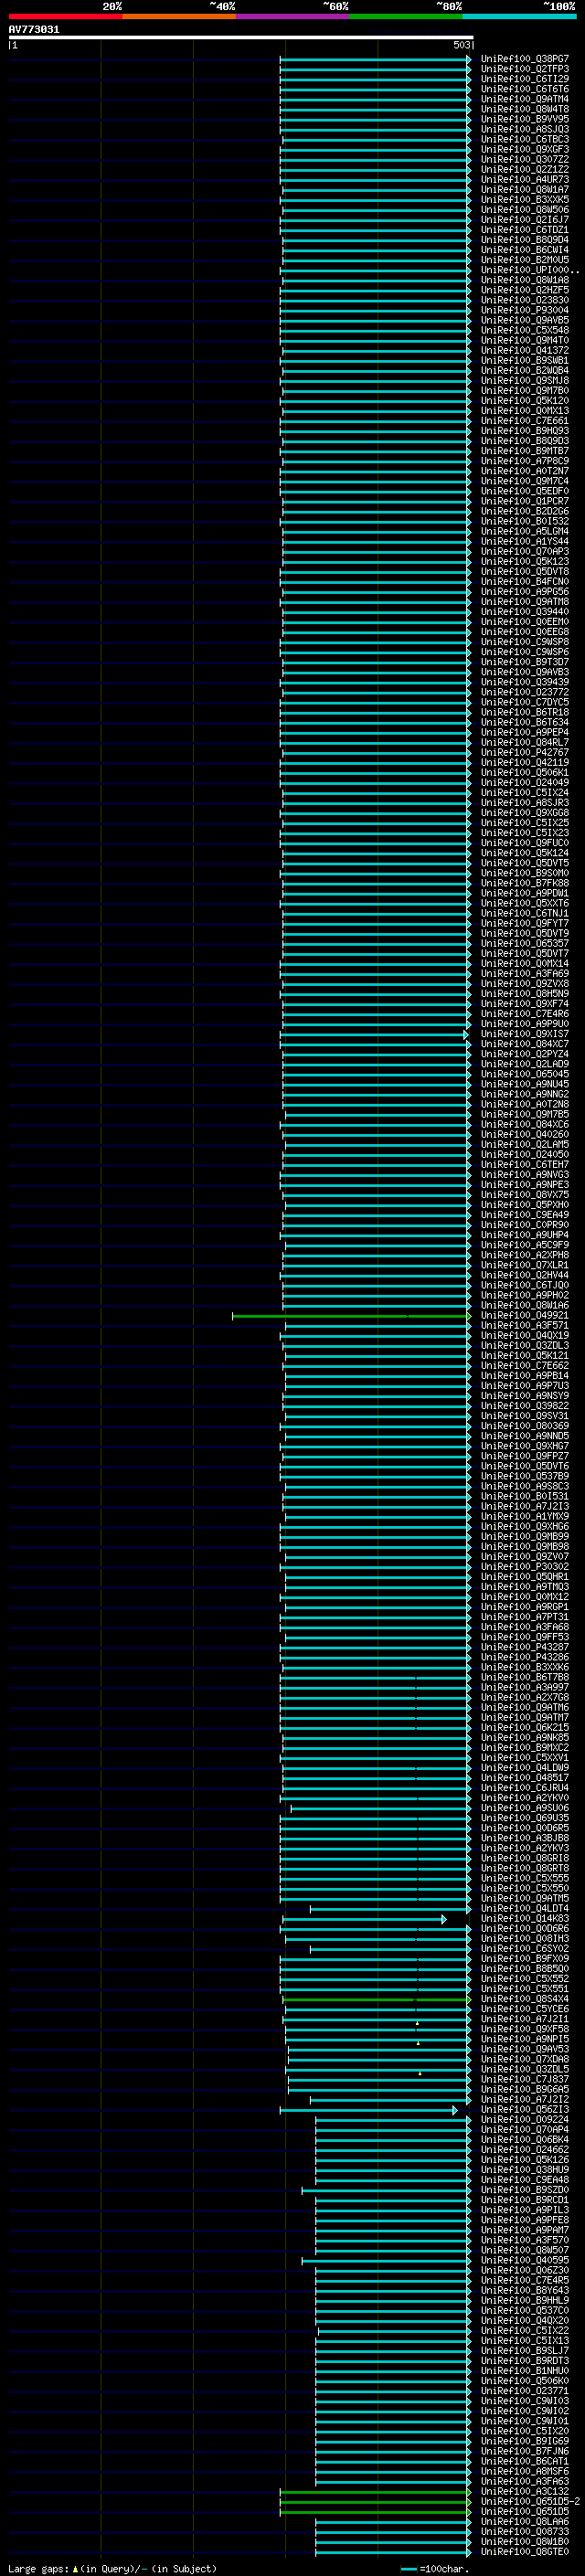Select hit label UniRef100_Q5EDF0
Image resolution: width=585 pixels, height=2576 pixels.
(x=524, y=491)
